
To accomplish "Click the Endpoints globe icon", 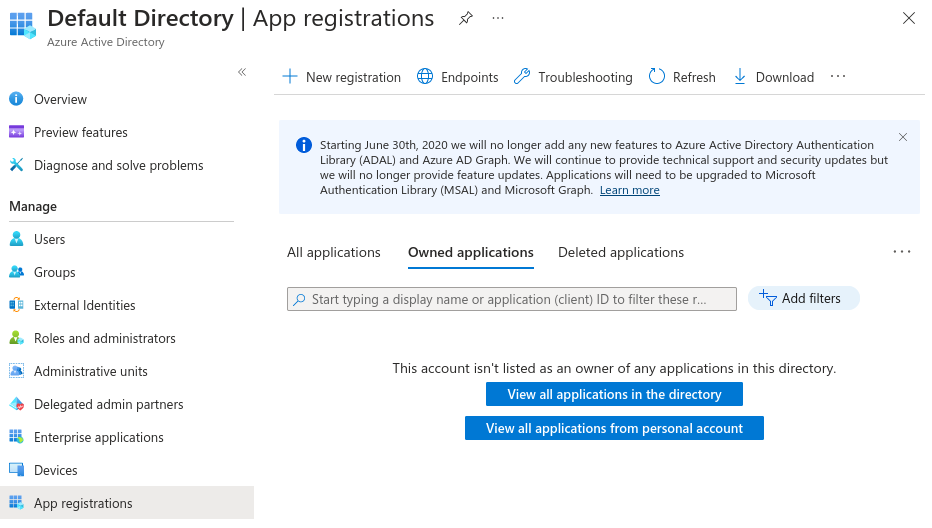I will tap(425, 77).
